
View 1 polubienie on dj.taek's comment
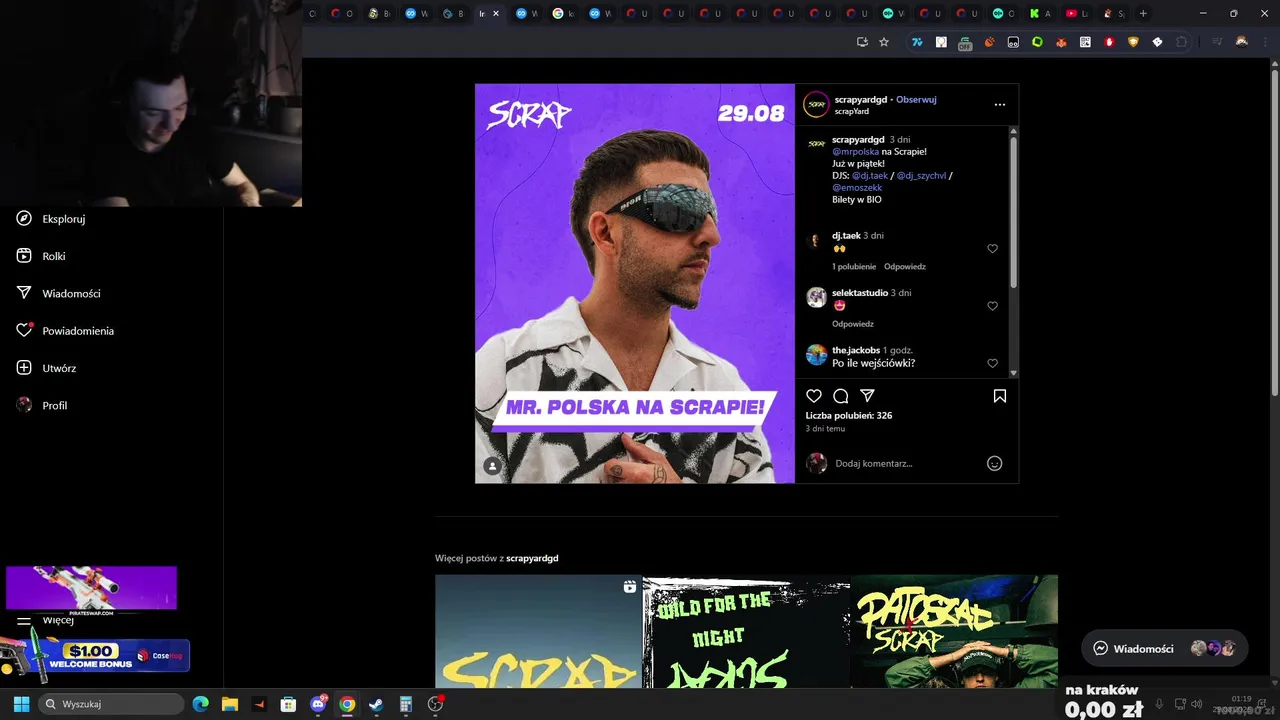click(854, 267)
